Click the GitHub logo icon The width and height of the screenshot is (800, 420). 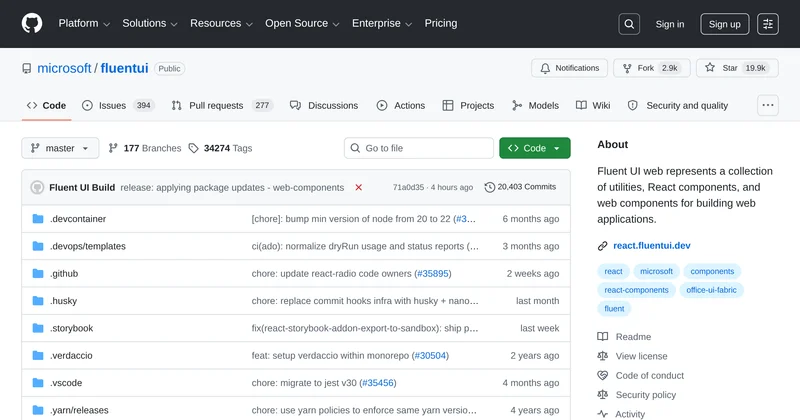[32, 23]
